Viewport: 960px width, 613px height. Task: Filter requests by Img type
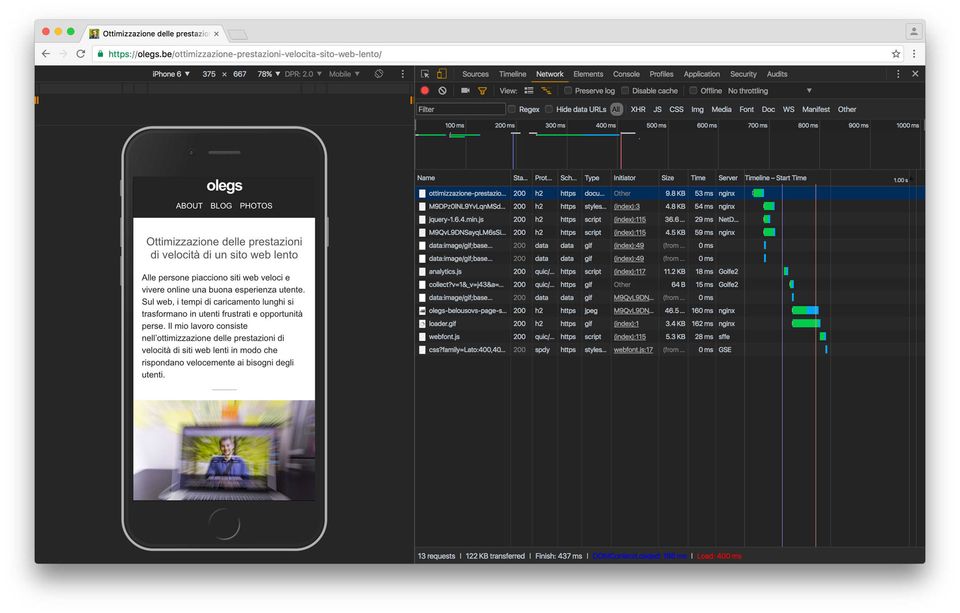click(x=697, y=110)
